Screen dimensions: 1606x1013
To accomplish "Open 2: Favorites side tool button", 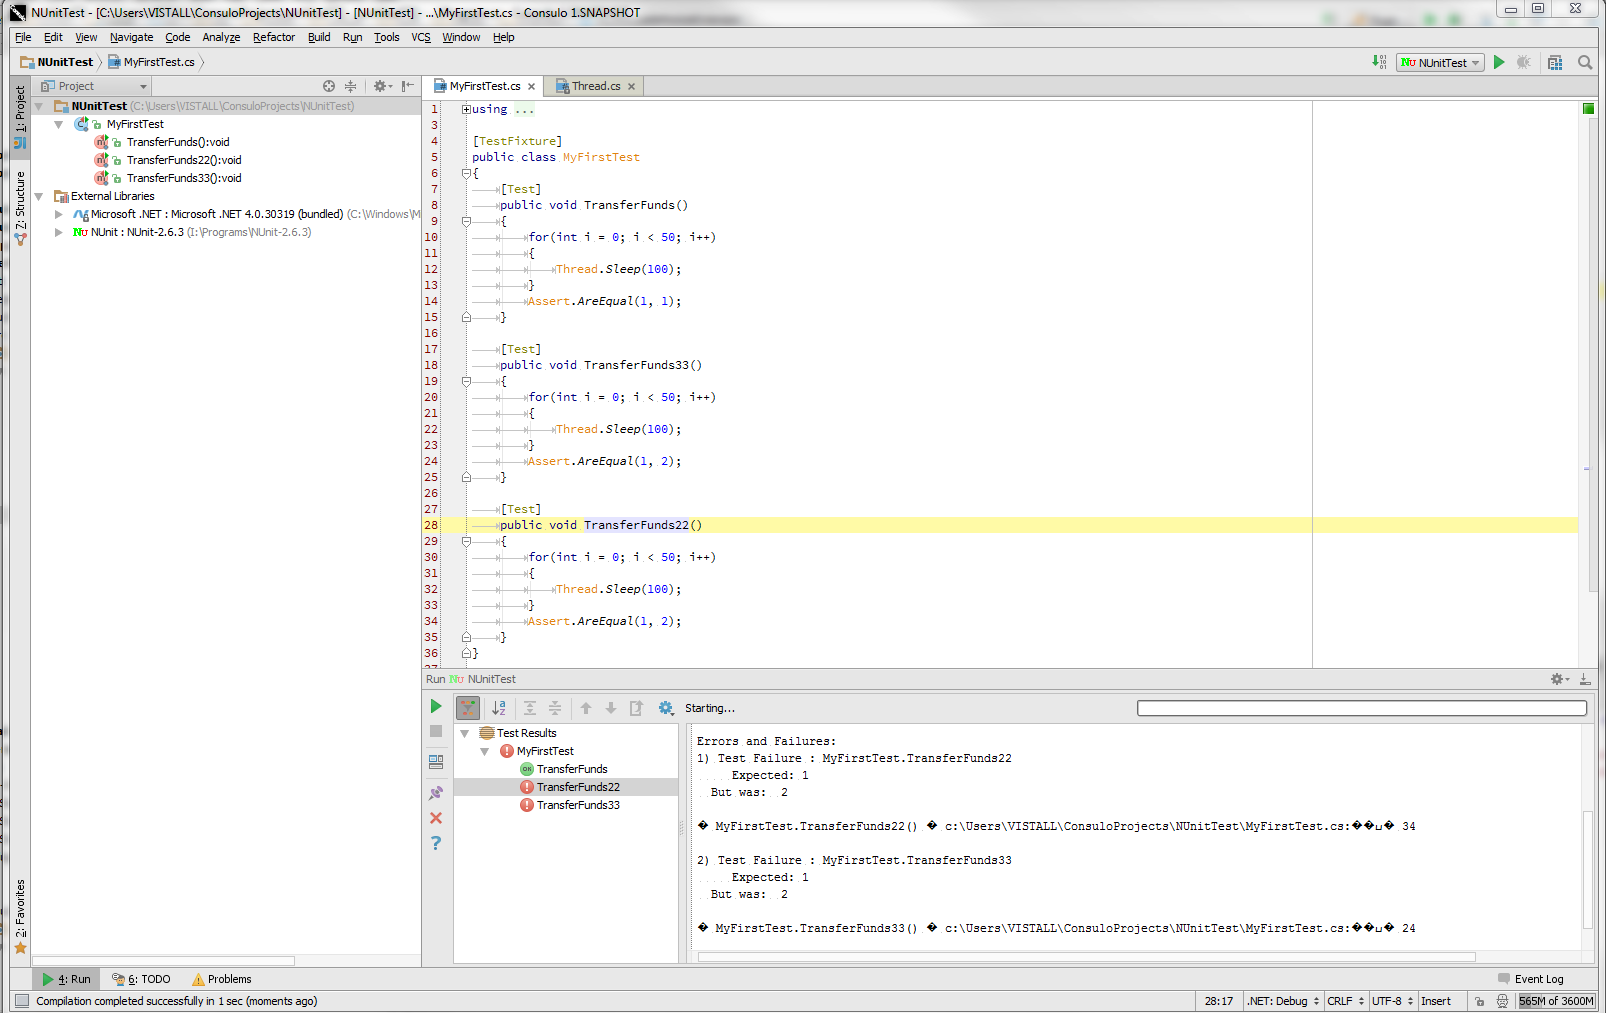I will click(20, 917).
